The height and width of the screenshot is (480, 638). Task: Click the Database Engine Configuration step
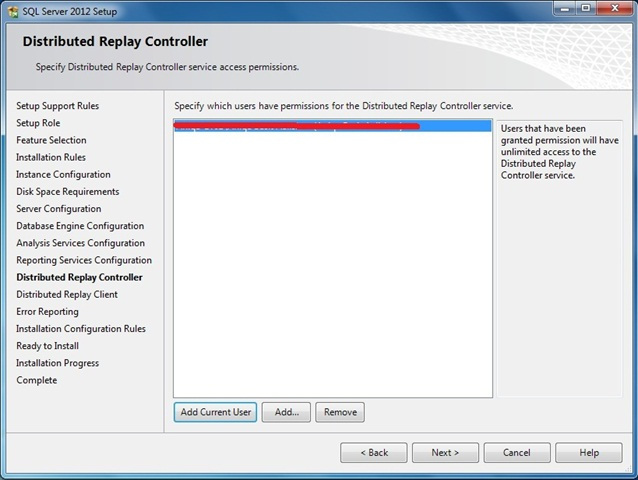[x=80, y=226]
